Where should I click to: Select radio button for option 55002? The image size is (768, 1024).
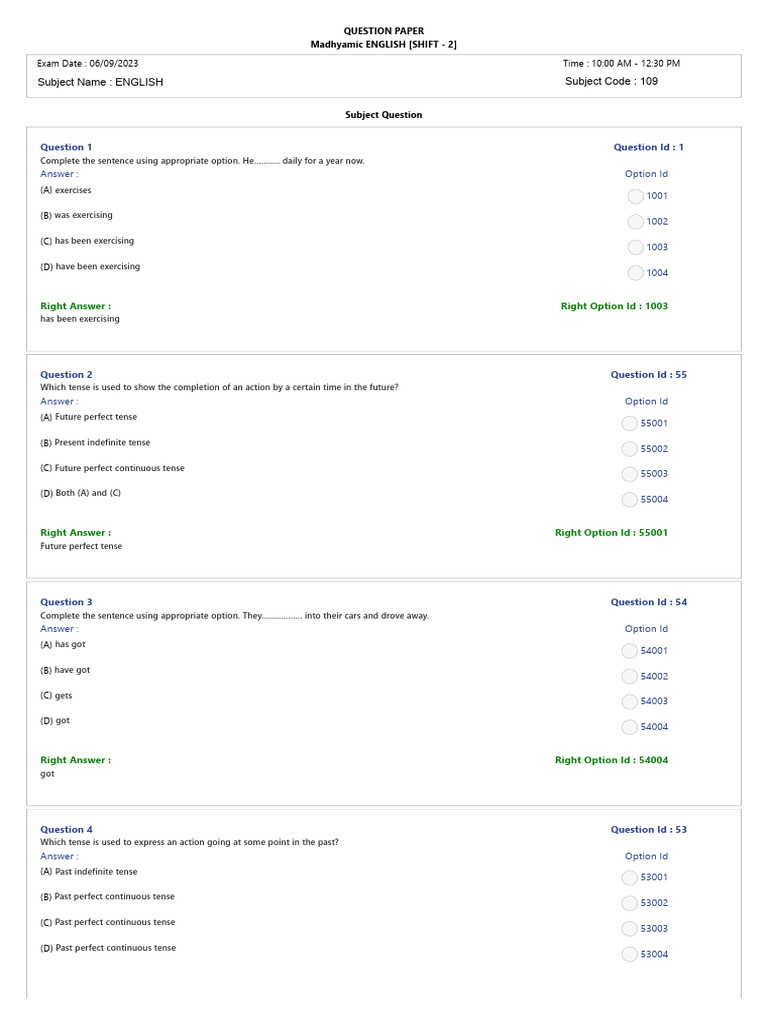(x=629, y=449)
